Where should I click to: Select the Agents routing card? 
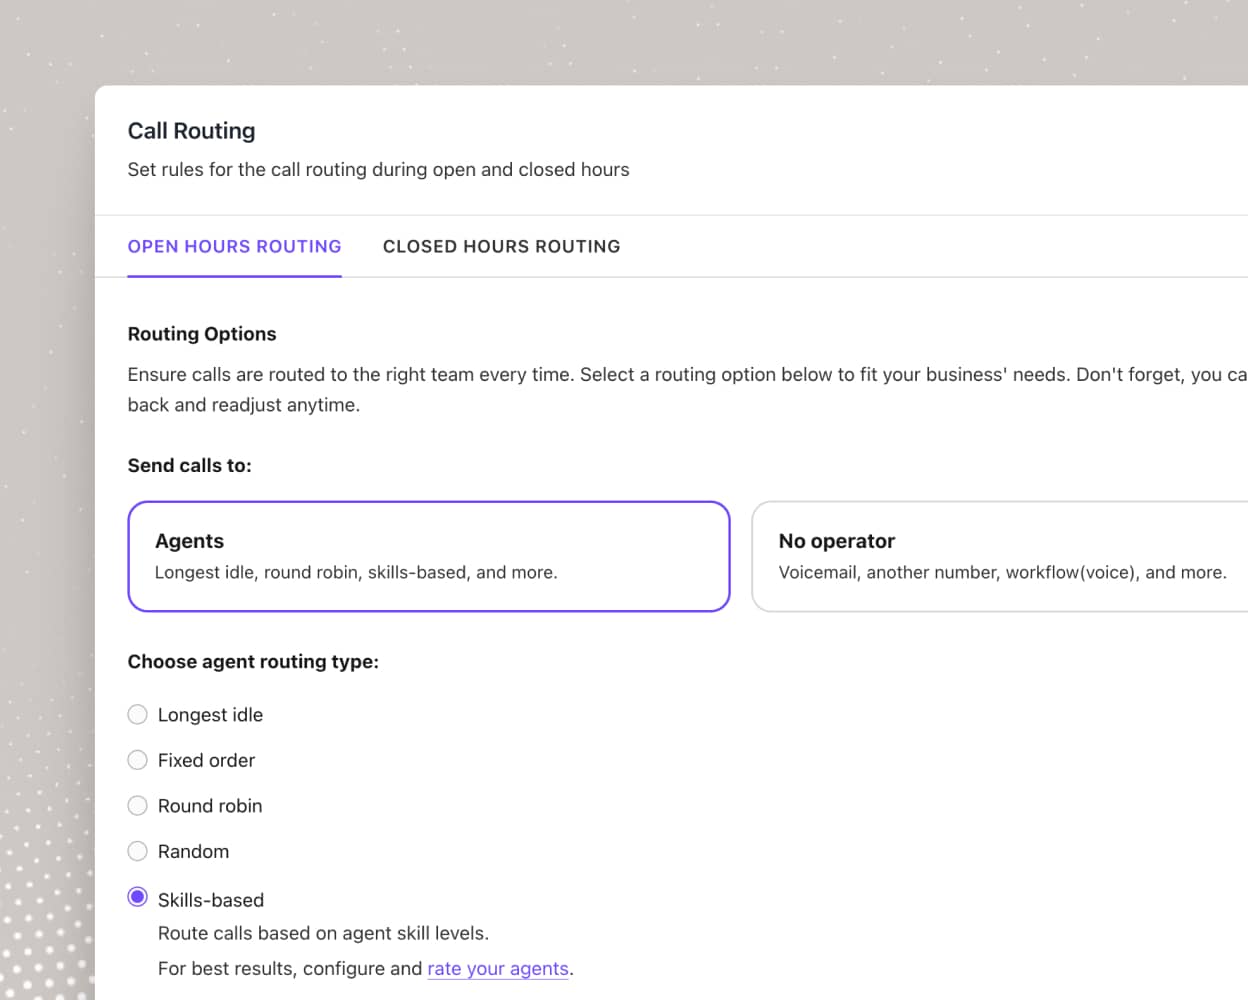tap(429, 556)
